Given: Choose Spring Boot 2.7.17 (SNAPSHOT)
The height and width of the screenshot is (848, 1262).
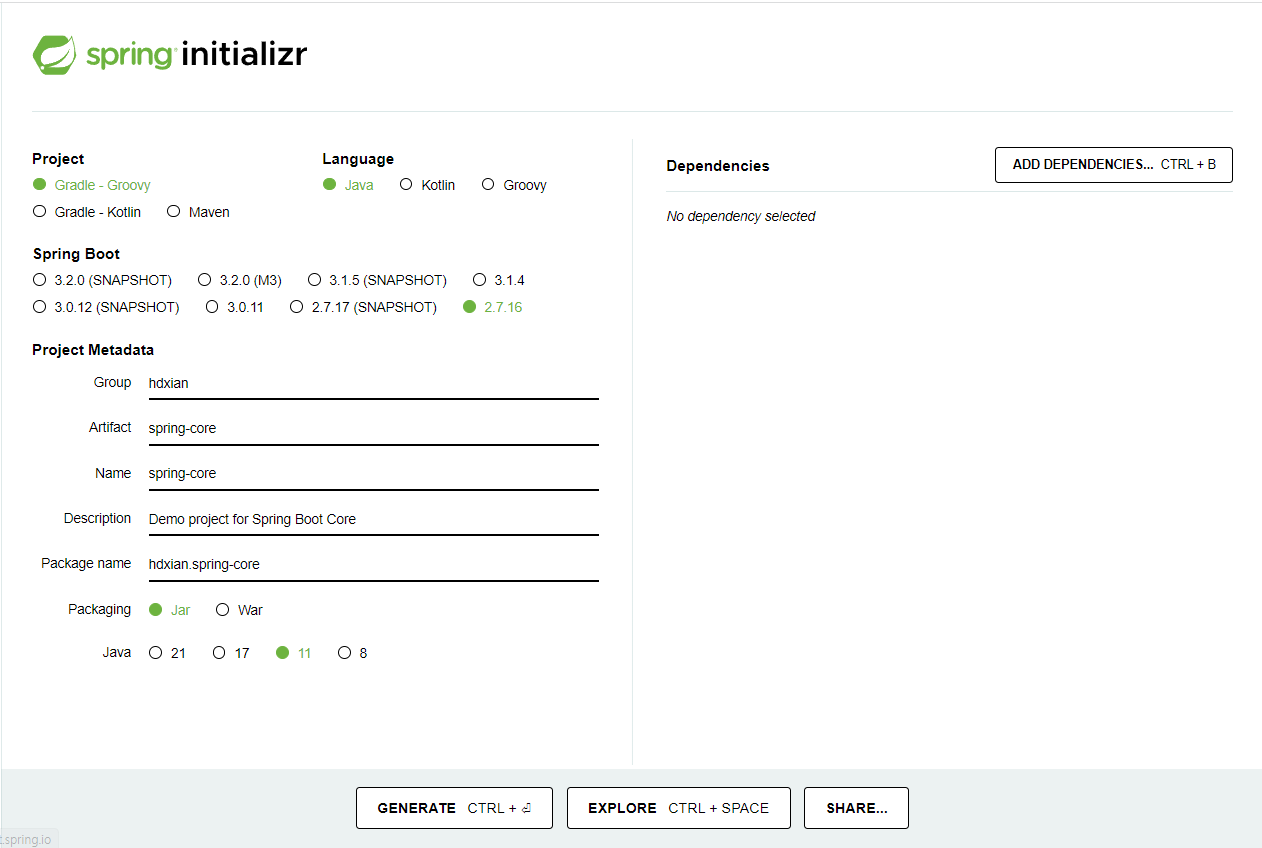Looking at the screenshot, I should [x=363, y=307].
